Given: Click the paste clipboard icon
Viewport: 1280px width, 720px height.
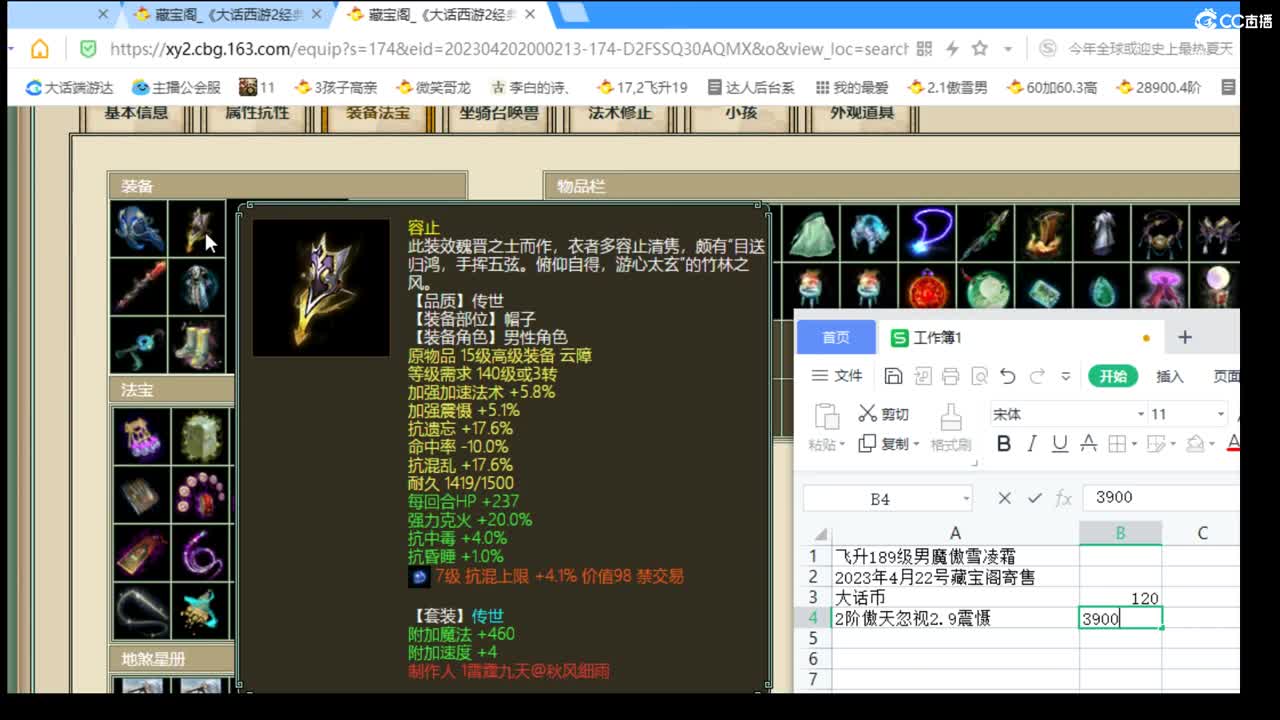Looking at the screenshot, I should (826, 417).
